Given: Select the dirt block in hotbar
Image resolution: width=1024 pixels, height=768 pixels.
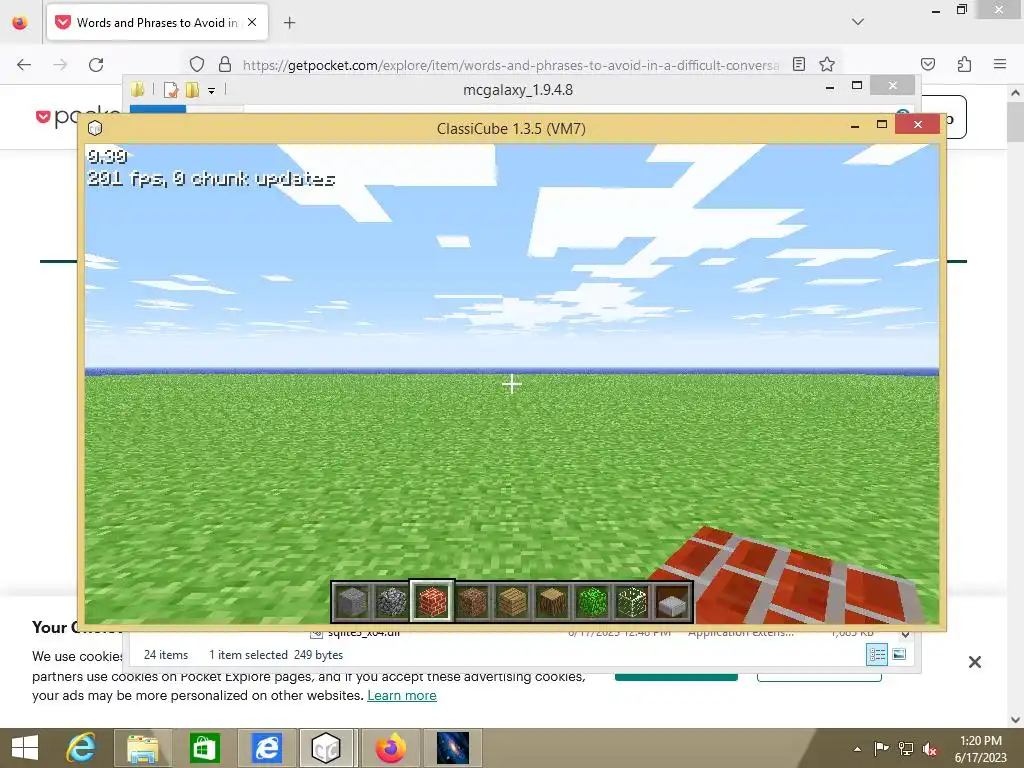Looking at the screenshot, I should (472, 601).
